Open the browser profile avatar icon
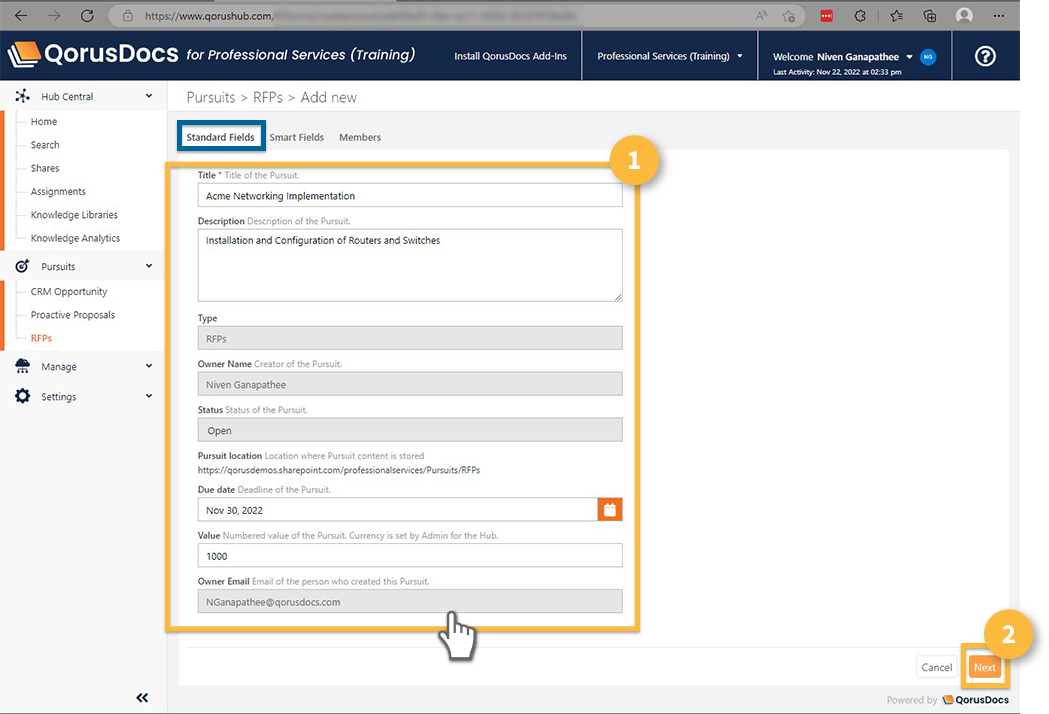 tap(964, 15)
